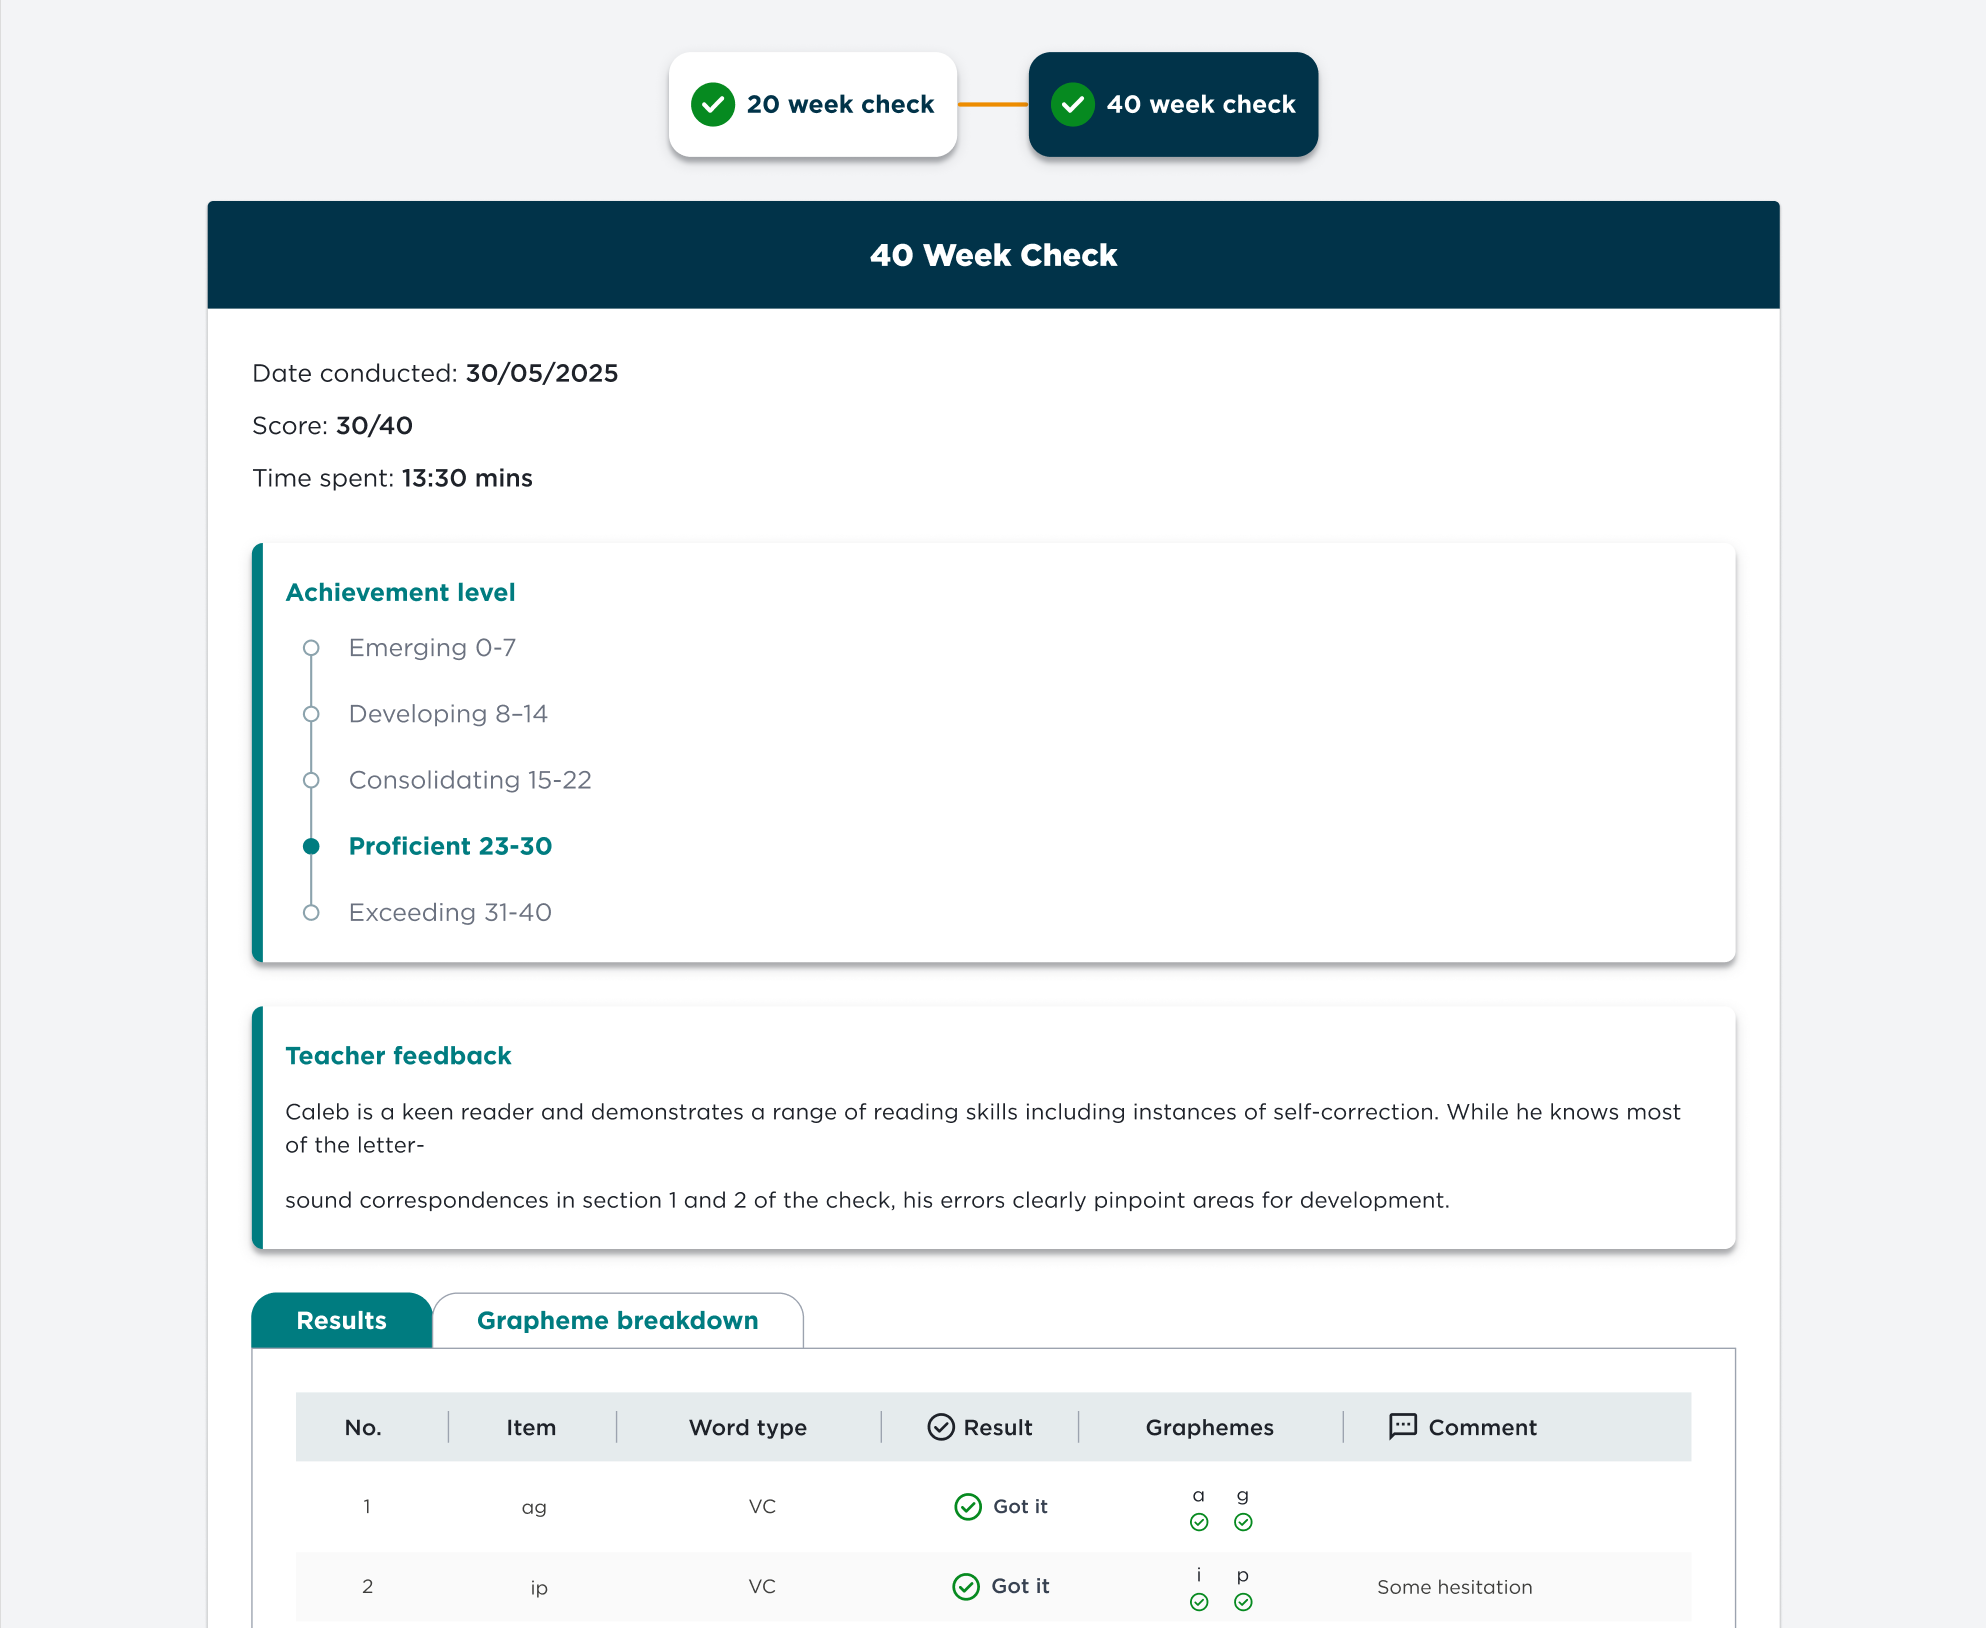Click the Got it check icon for item ag
The width and height of the screenshot is (1986, 1628).
pos(968,1506)
